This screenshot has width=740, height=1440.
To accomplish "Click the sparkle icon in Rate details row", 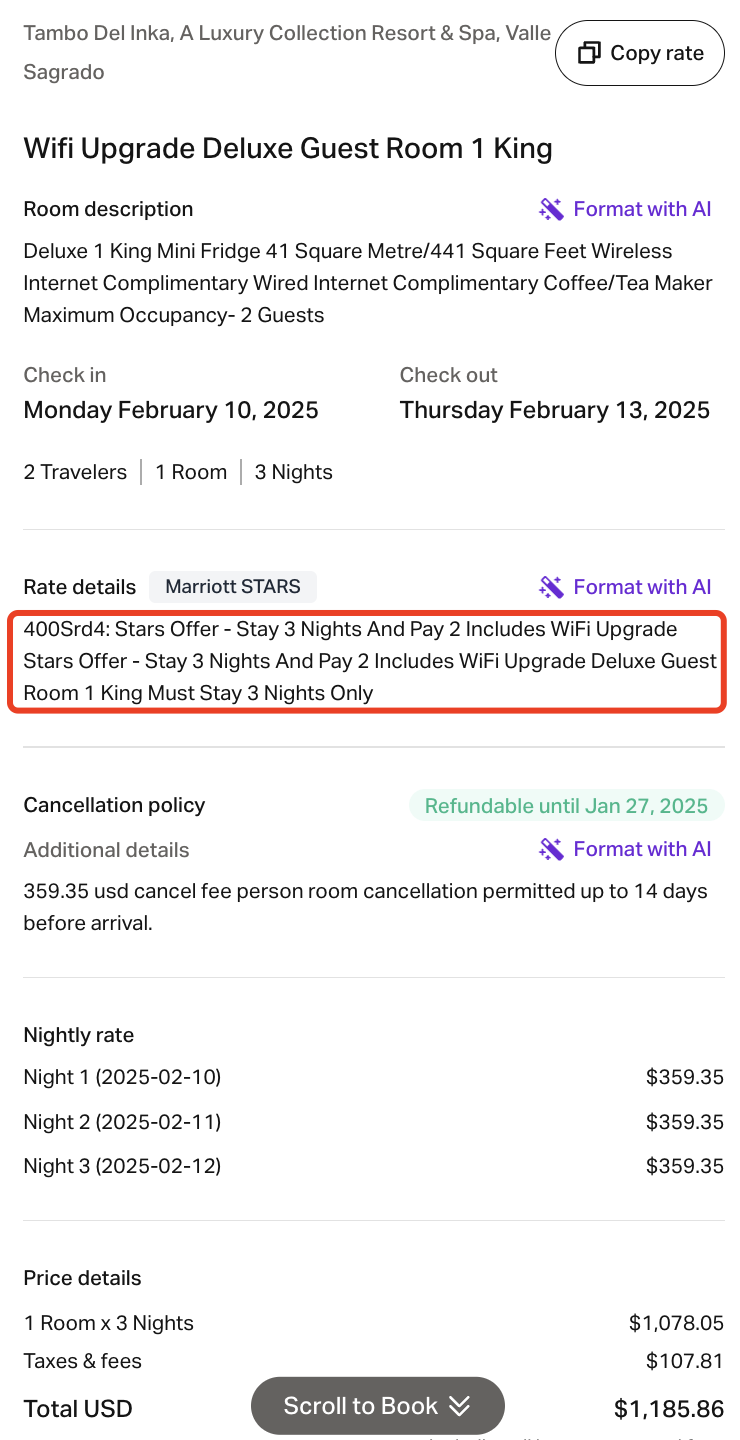I will [551, 587].
